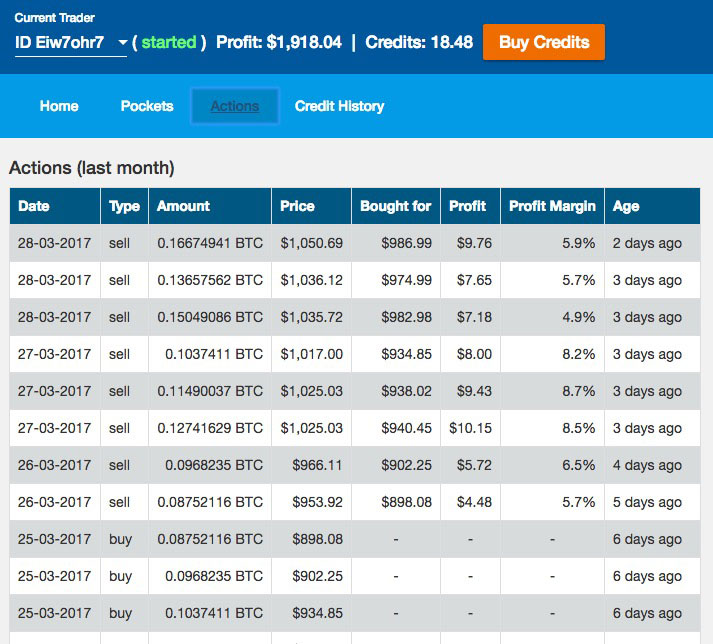Select amount 0.13657562 BTC cell

pyautogui.click(x=210, y=280)
